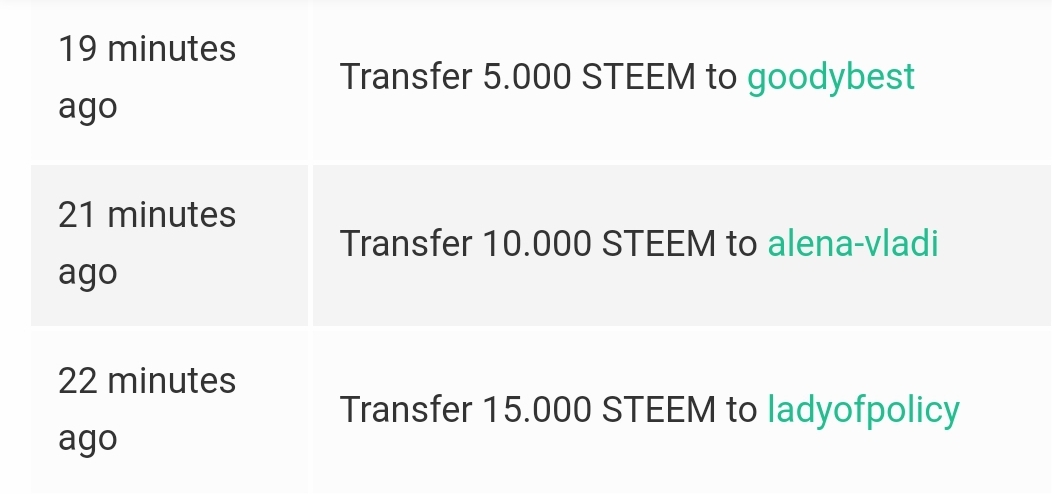1052x494 pixels.
Task: Select the 10.000 amount in second transfer
Action: (x=537, y=243)
